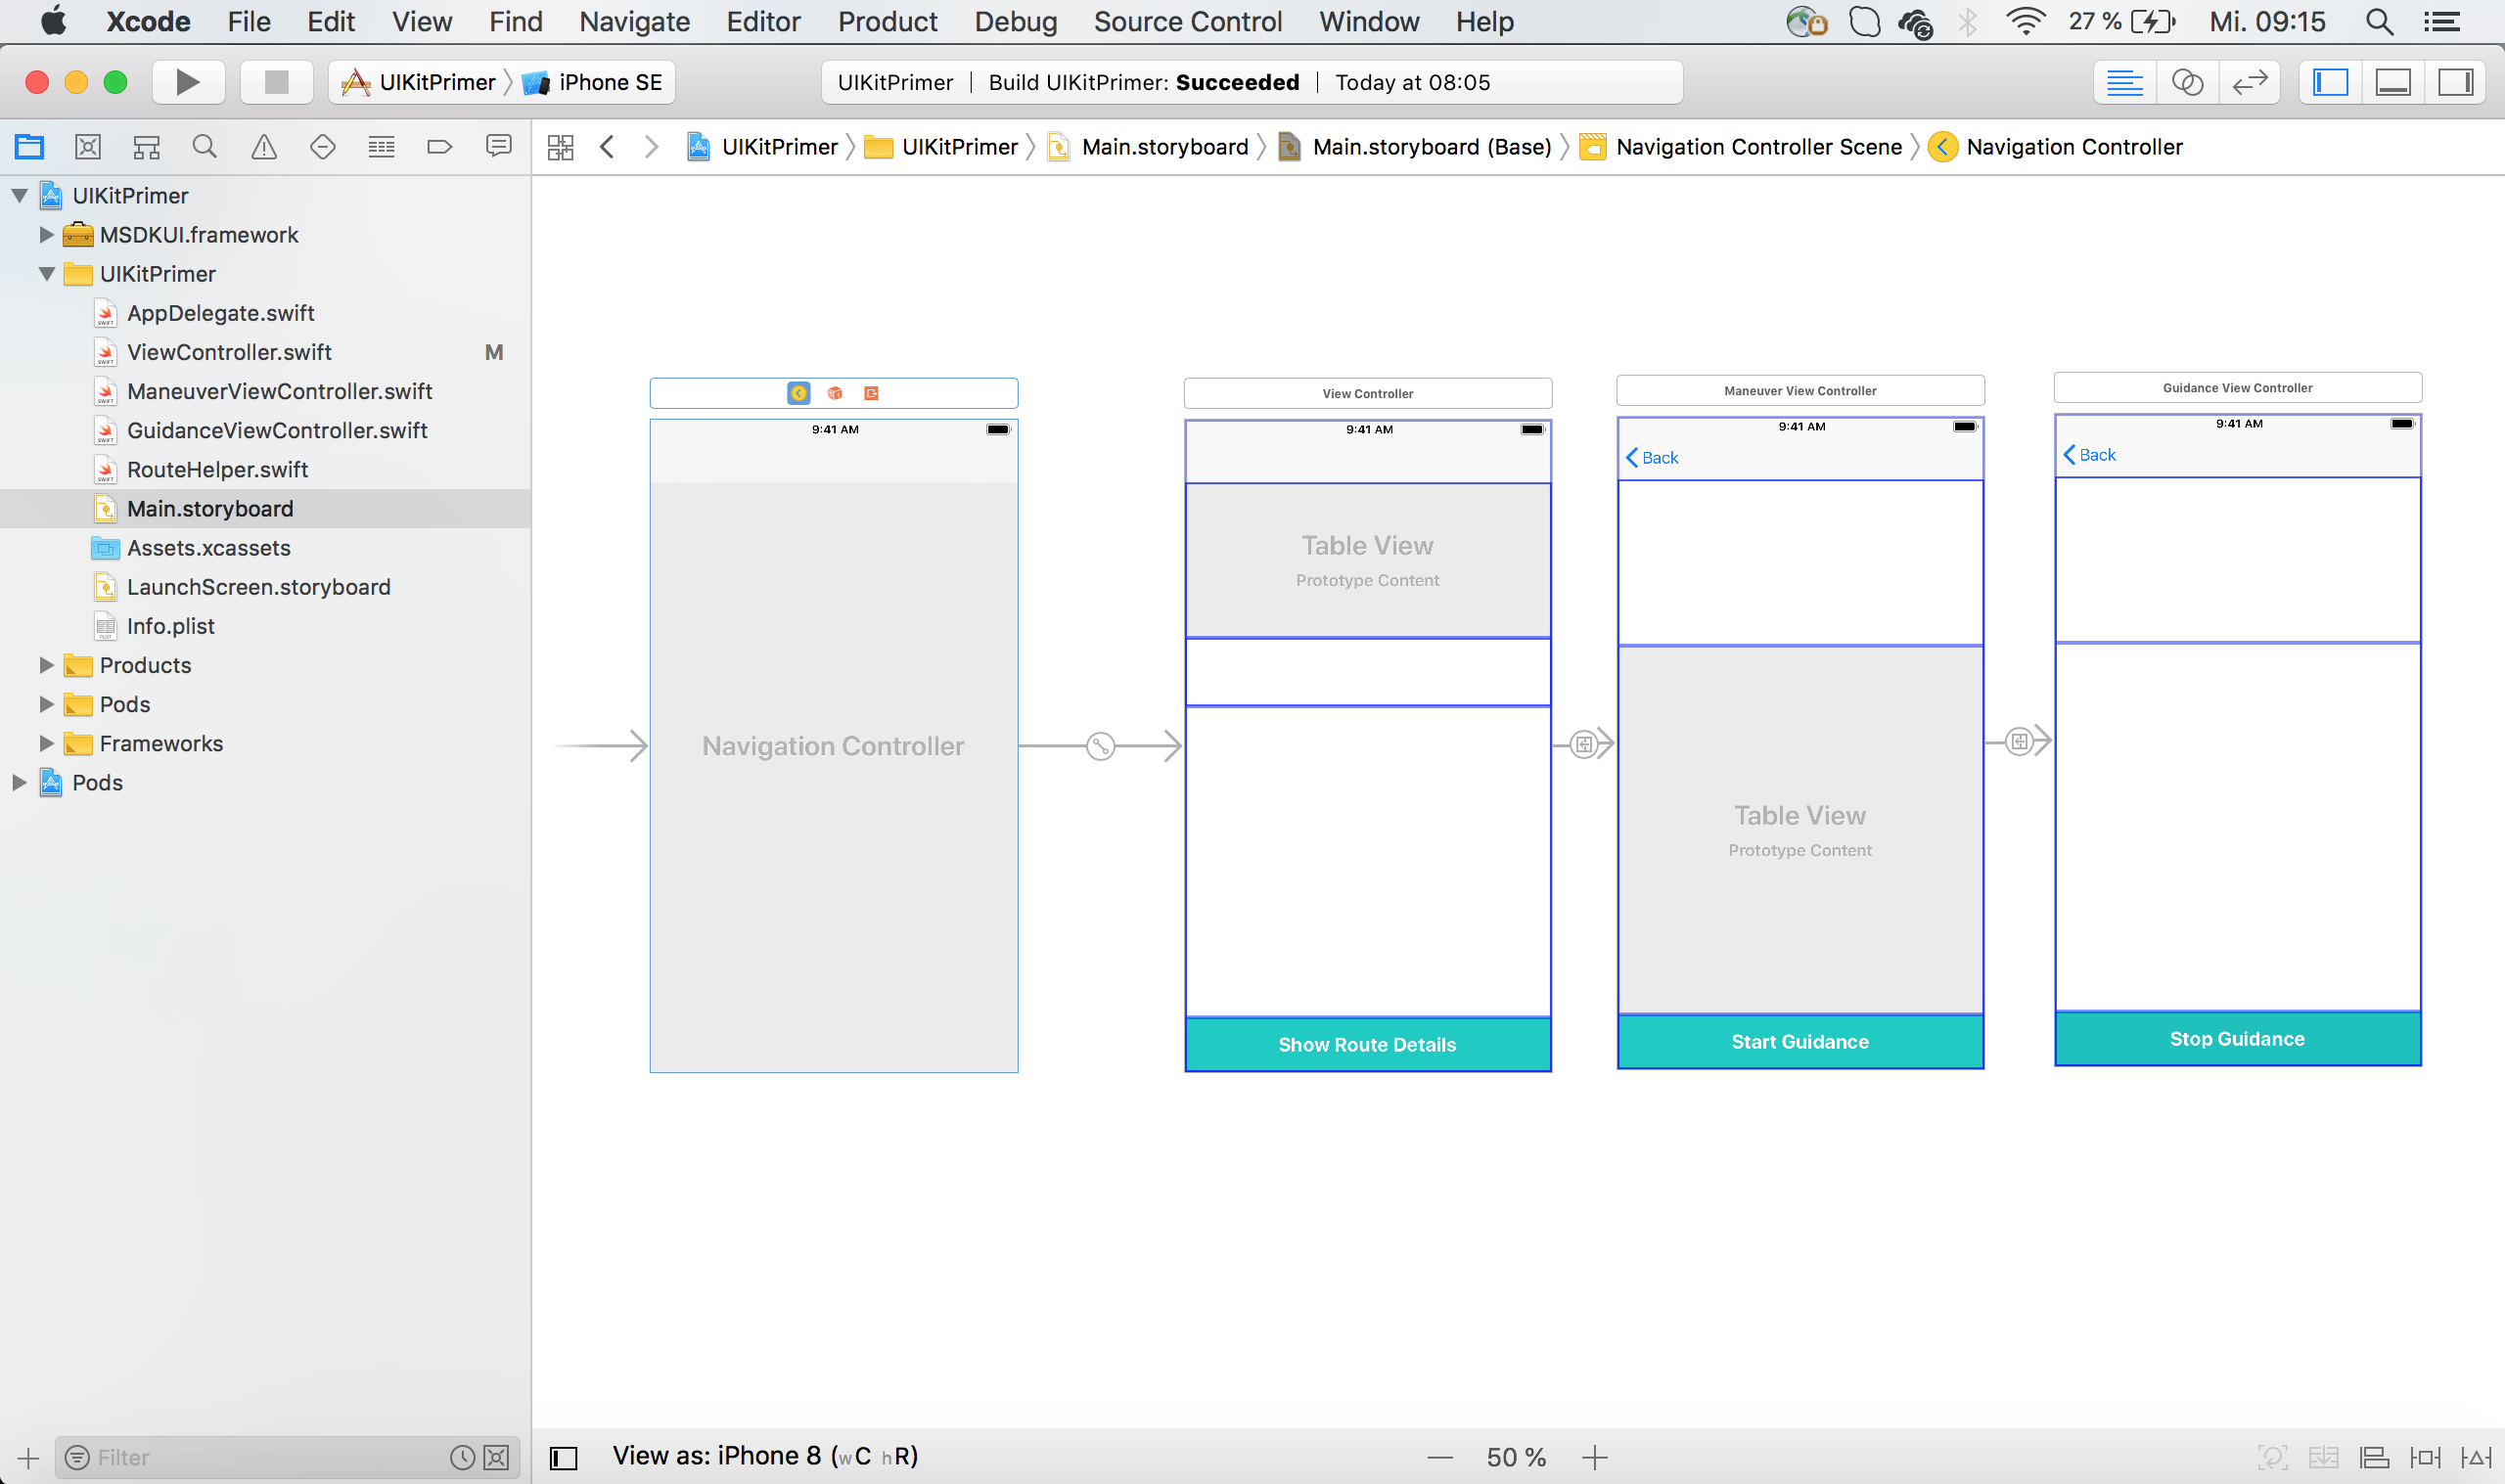Open the Debug navigator
Viewport: 2505px width, 1484px height.
pyautogui.click(x=381, y=147)
